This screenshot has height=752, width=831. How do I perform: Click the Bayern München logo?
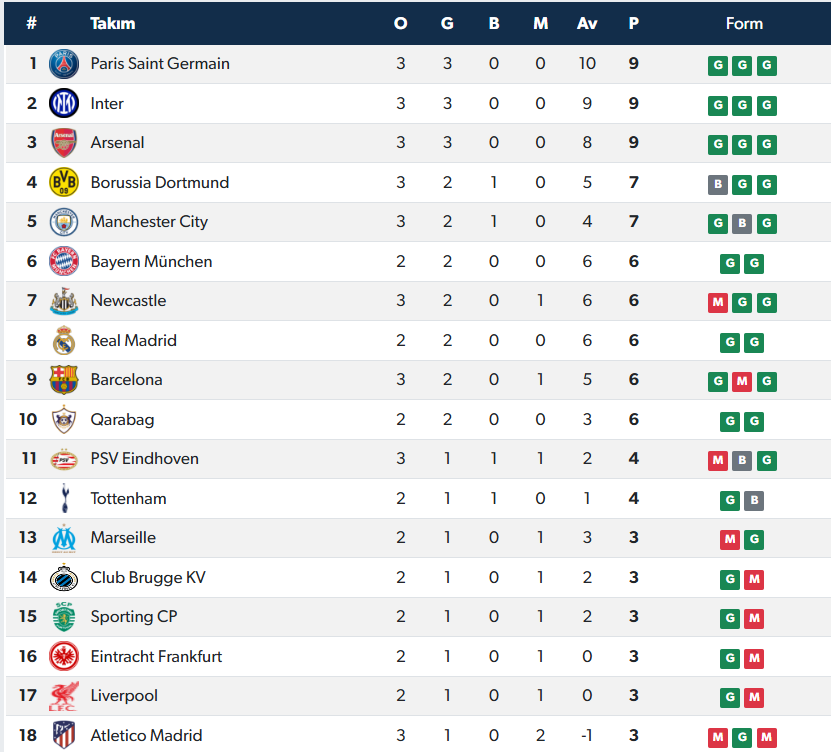[x=64, y=262]
